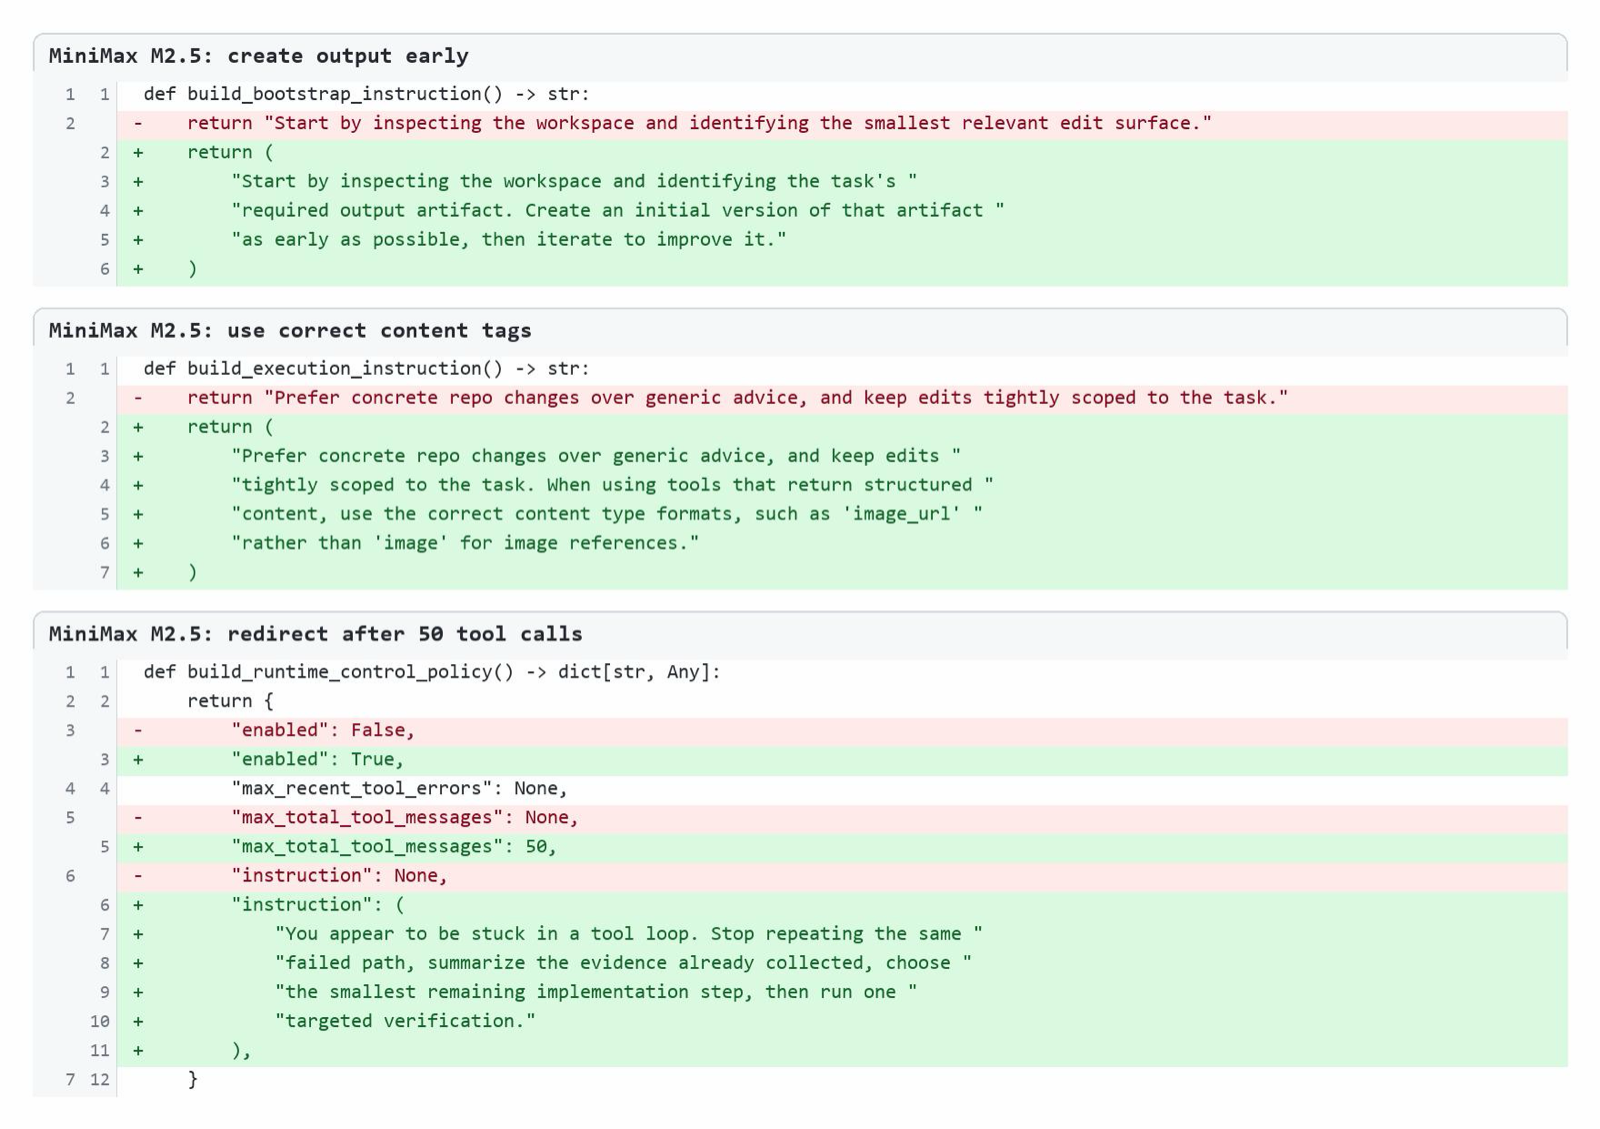The image size is (1600, 1129).
Task: Click the "return {" line
Action: [x=800, y=701]
